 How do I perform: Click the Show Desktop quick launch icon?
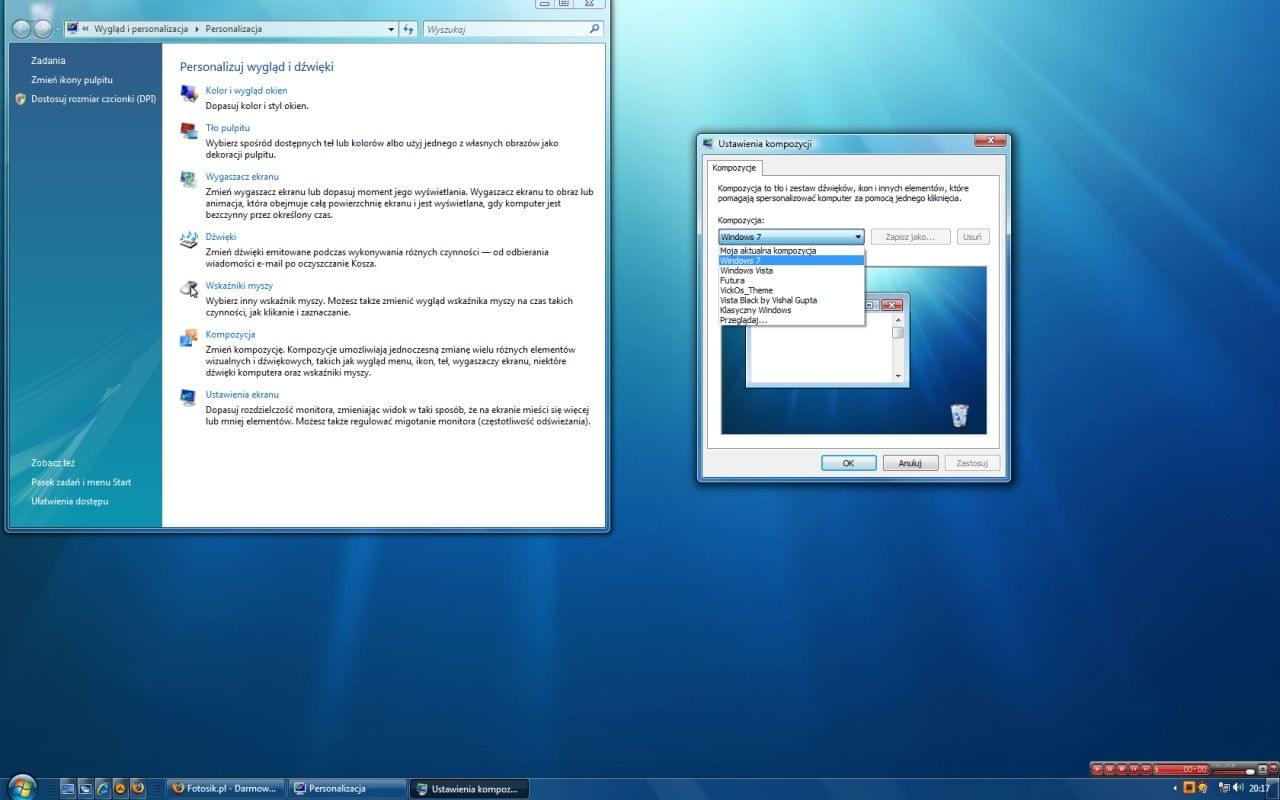[68, 788]
